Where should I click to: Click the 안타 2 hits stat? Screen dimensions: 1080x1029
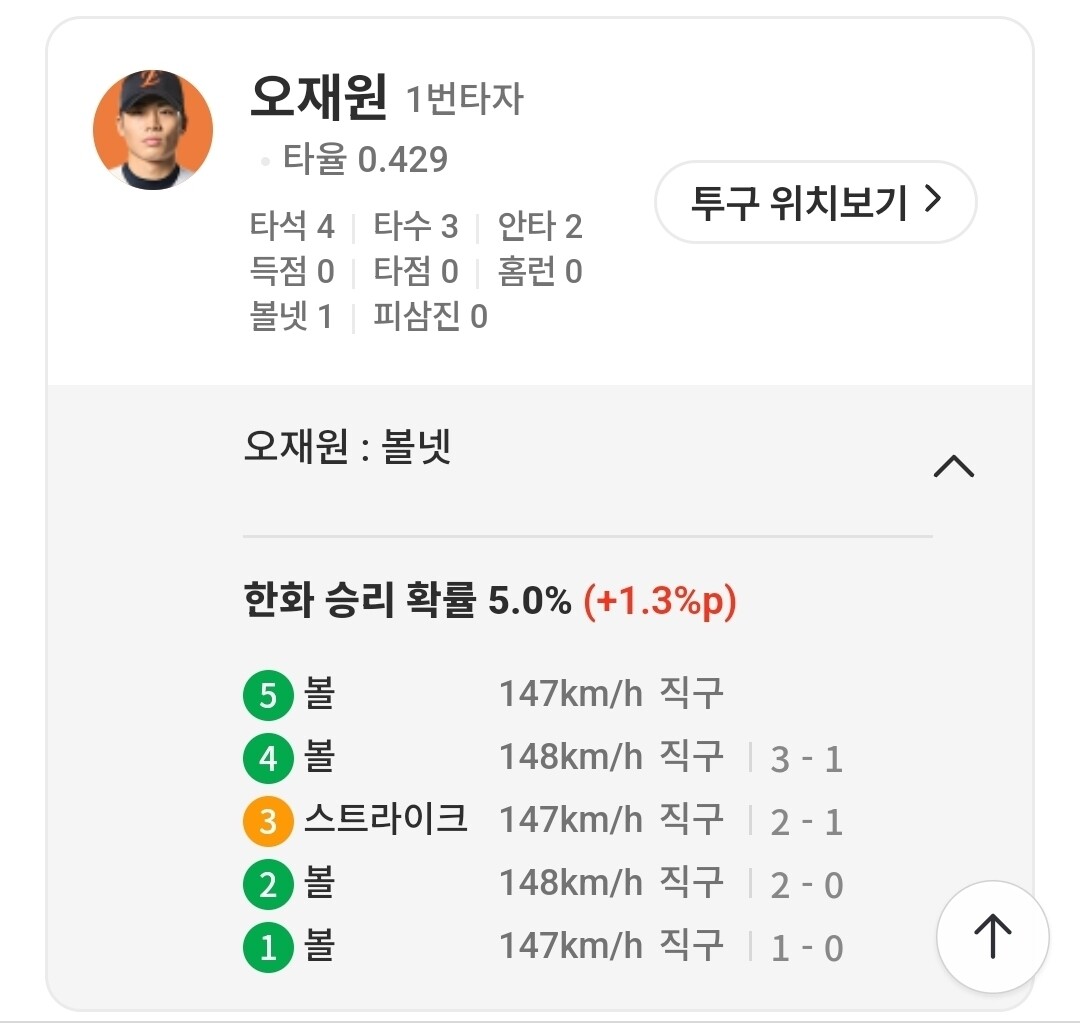click(540, 227)
